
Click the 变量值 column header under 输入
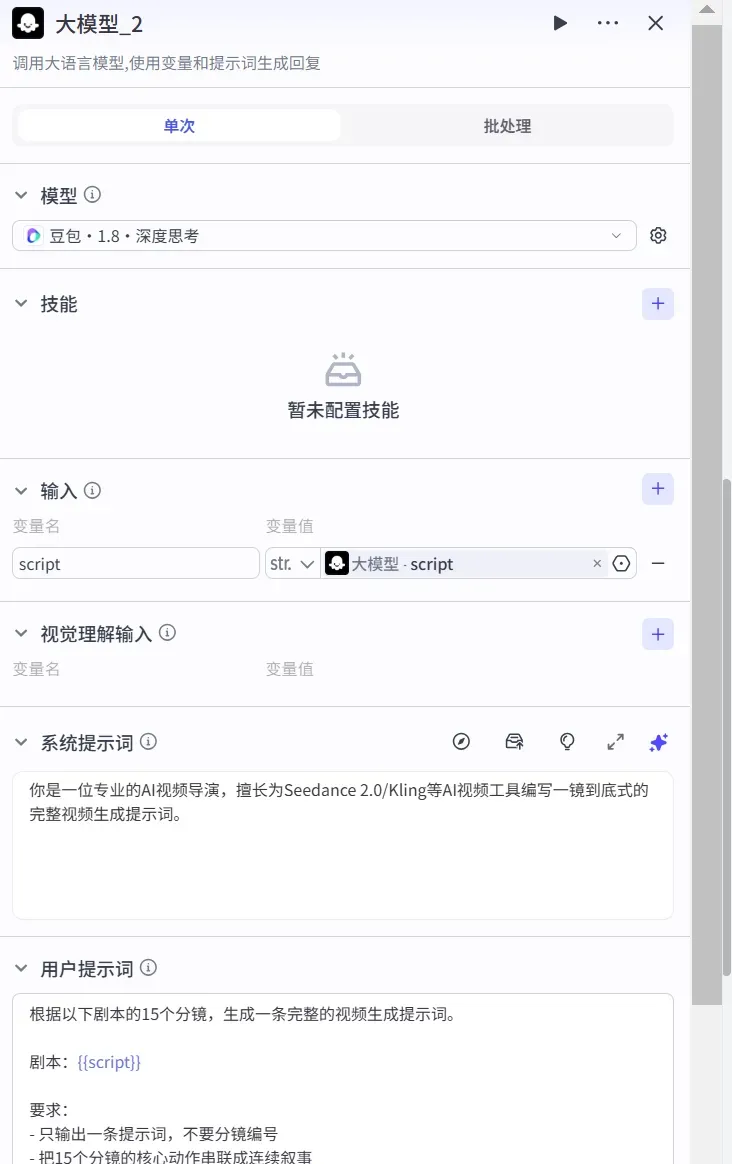290,526
